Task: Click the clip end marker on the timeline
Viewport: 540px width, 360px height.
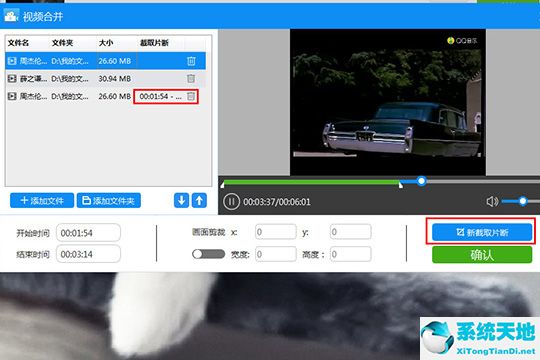Action: tap(401, 185)
